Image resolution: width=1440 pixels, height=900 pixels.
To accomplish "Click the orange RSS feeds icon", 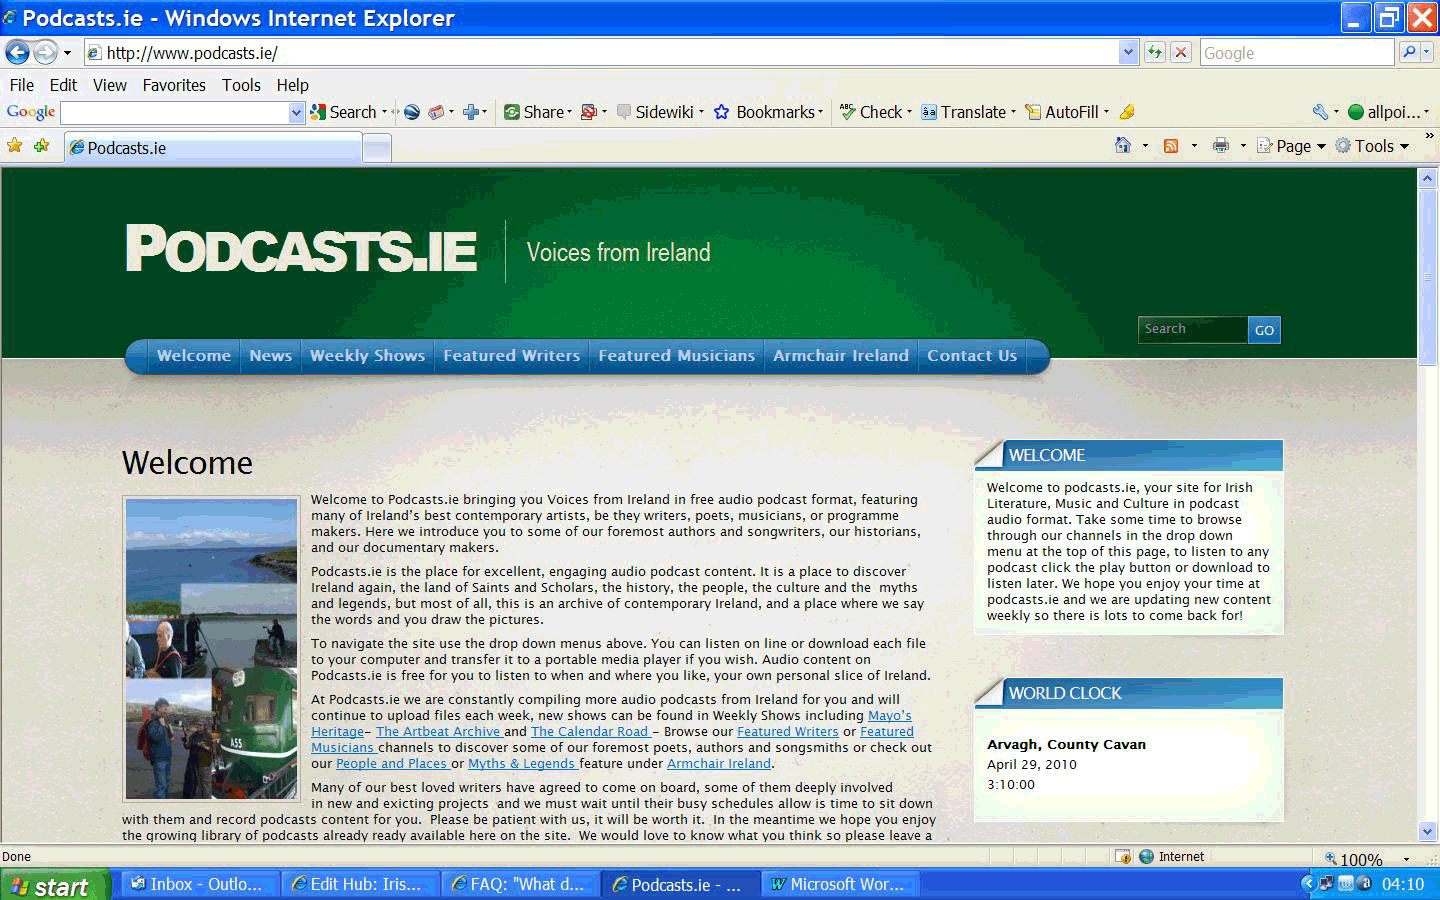I will pos(1171,146).
